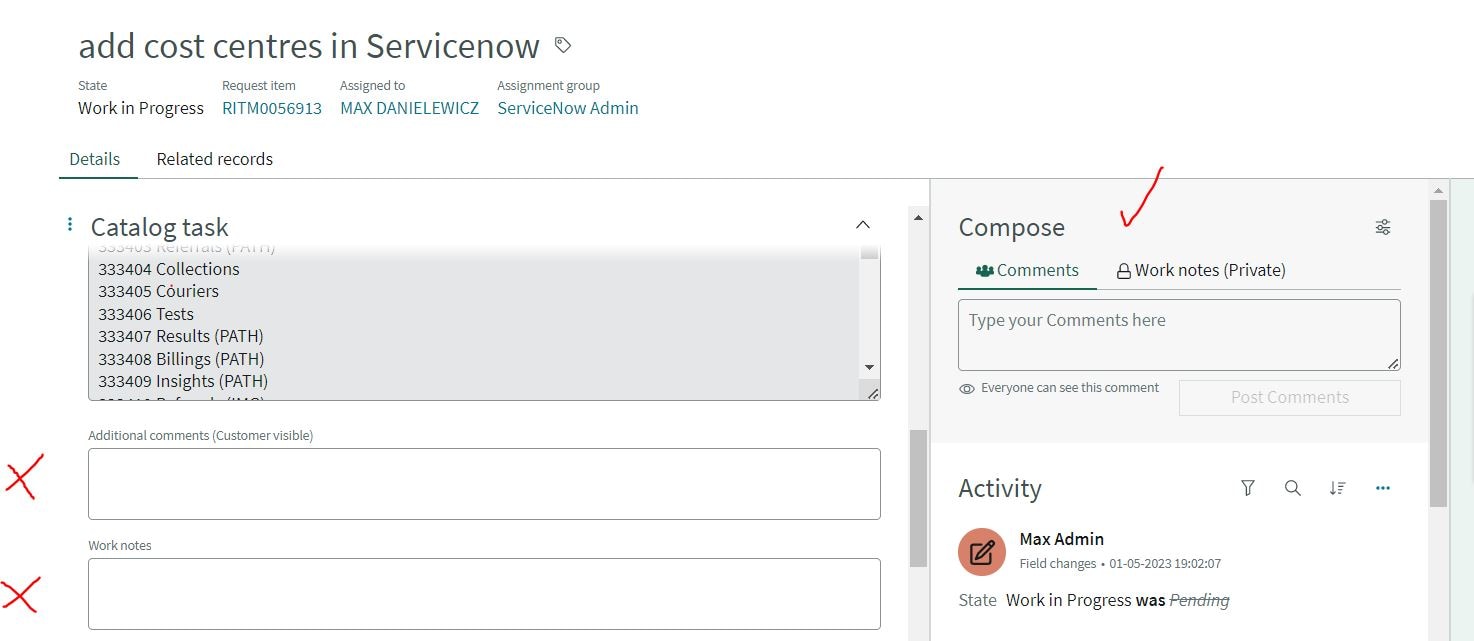This screenshot has height=641, width=1474.
Task: Open the Activity more options menu
Action: [1383, 488]
